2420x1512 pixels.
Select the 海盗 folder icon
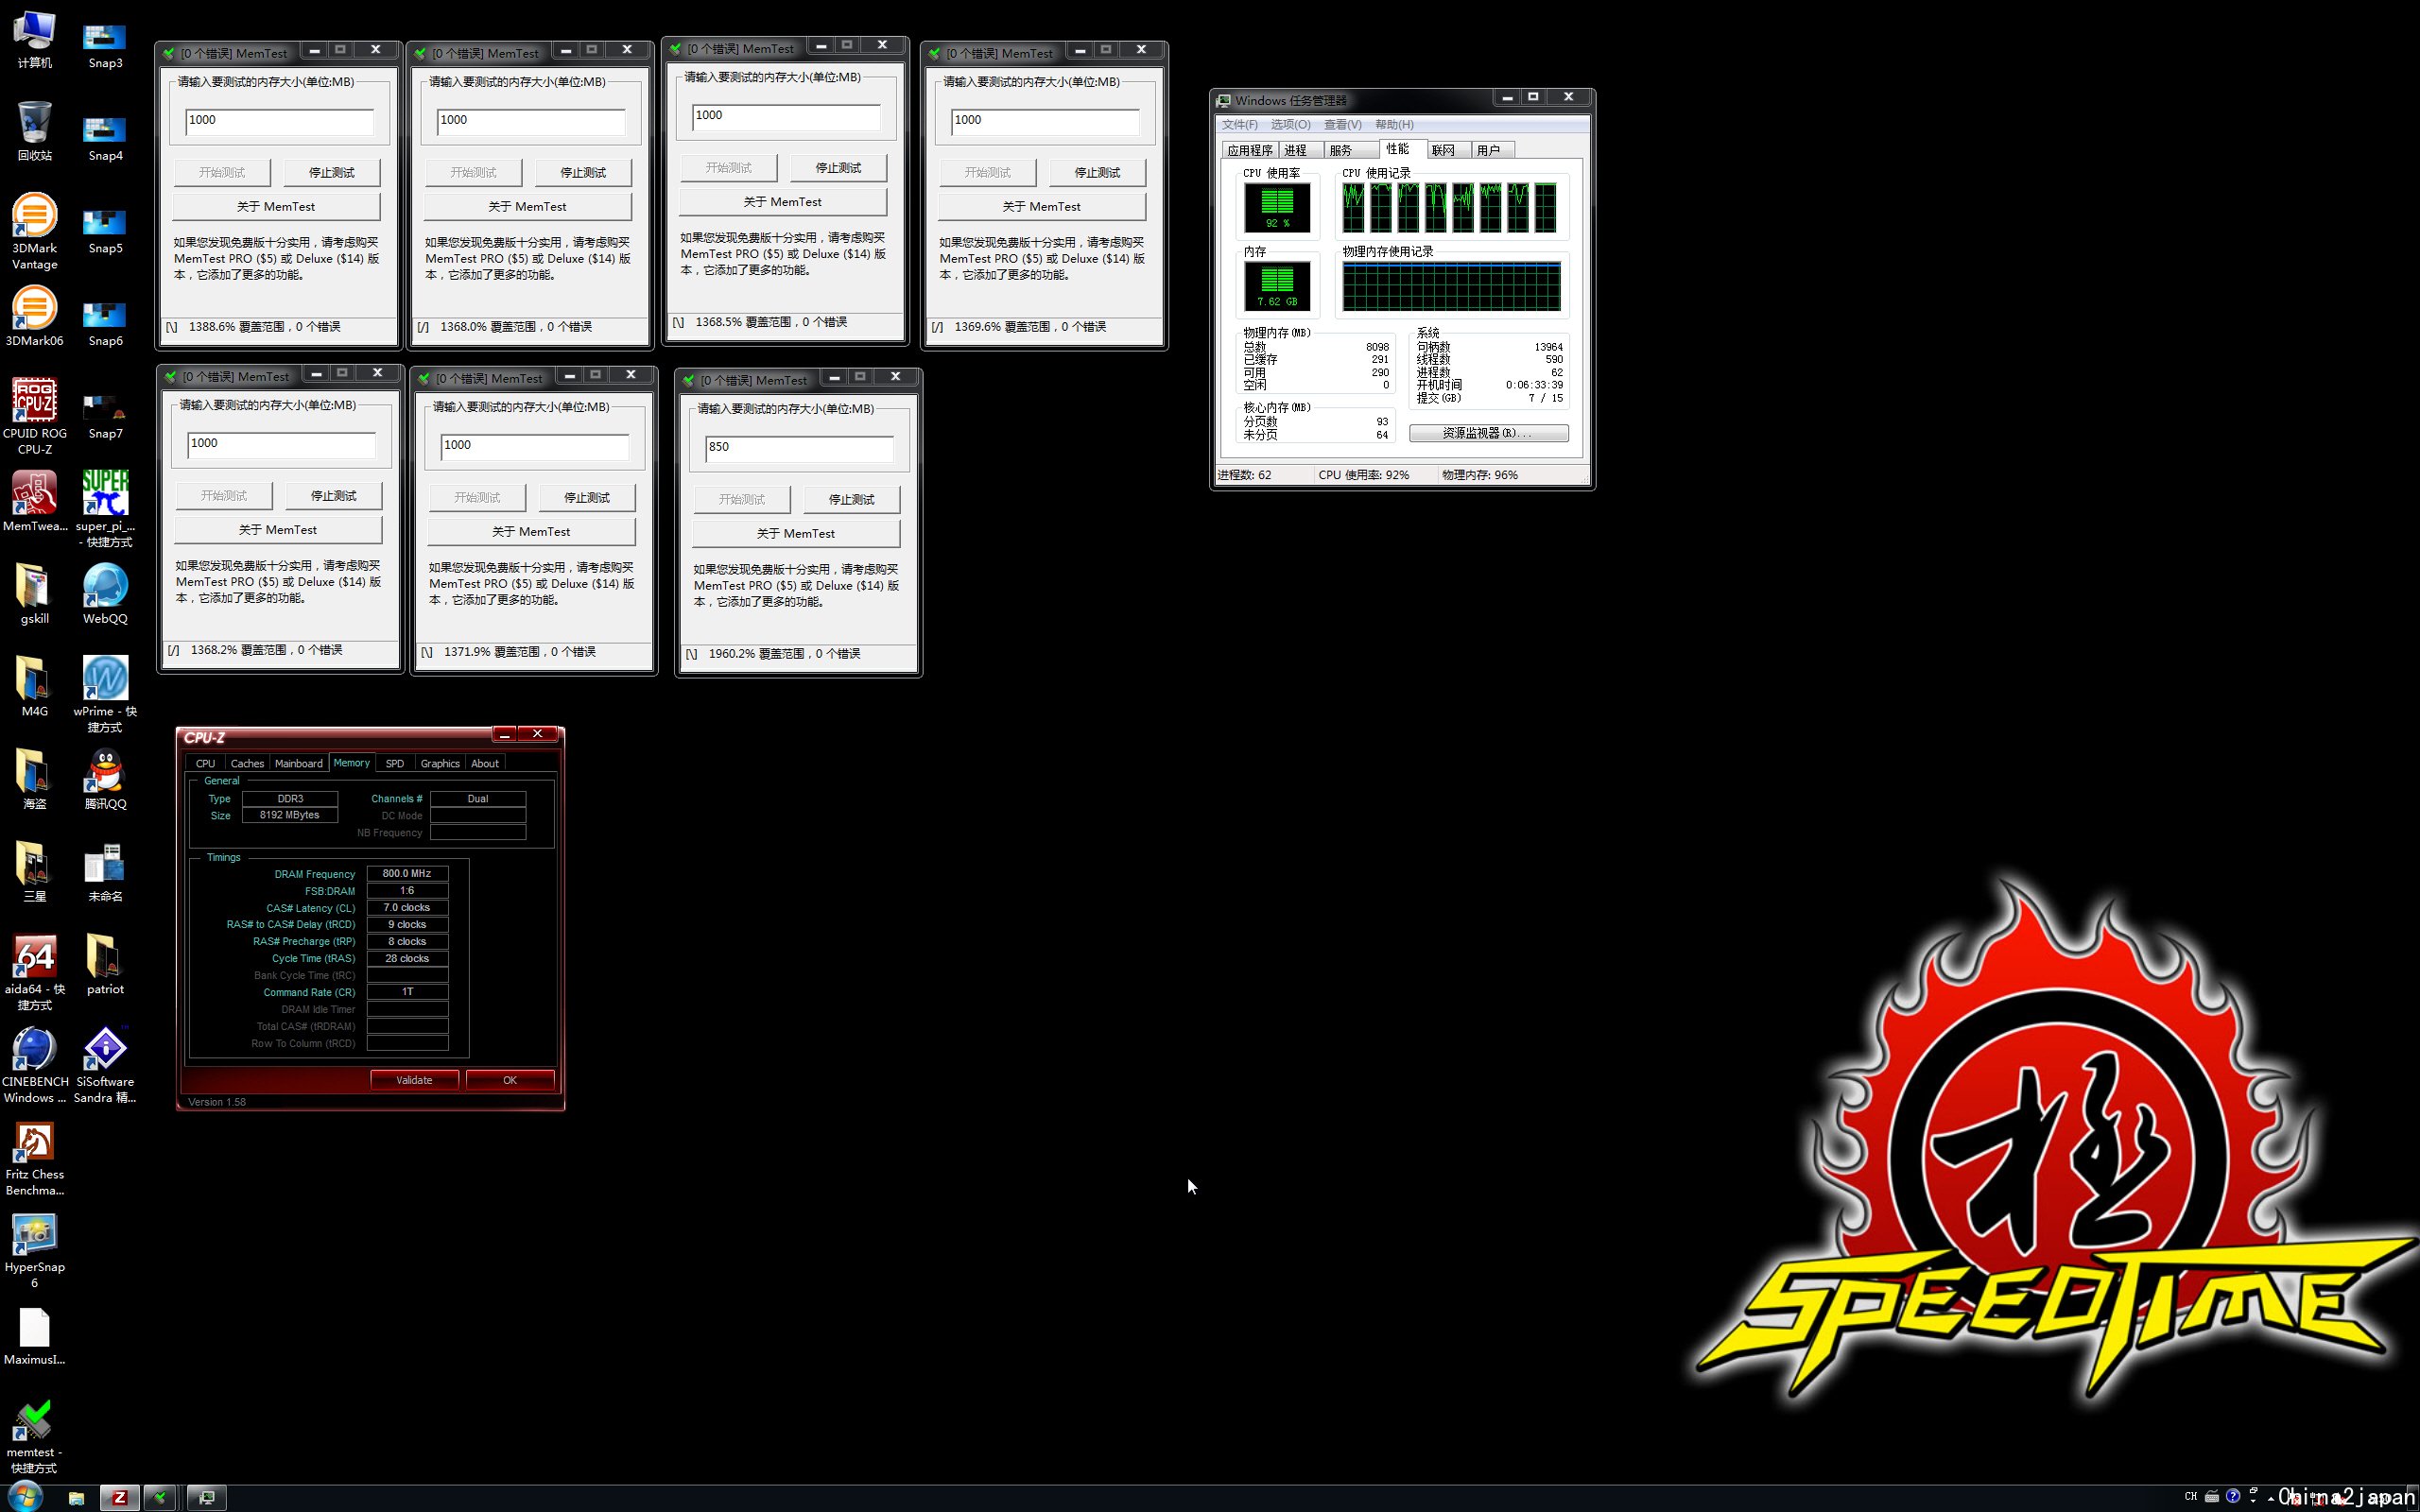pyautogui.click(x=35, y=779)
